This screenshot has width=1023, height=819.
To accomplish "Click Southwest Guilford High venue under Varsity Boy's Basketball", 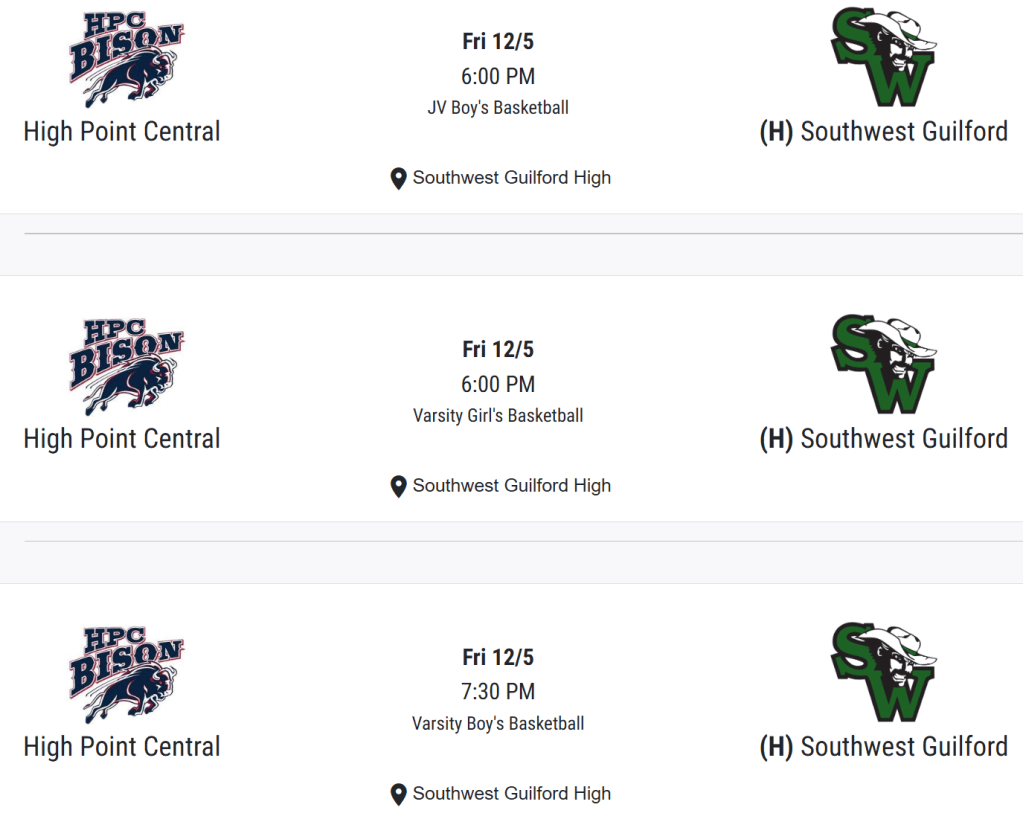I will click(x=511, y=794).
